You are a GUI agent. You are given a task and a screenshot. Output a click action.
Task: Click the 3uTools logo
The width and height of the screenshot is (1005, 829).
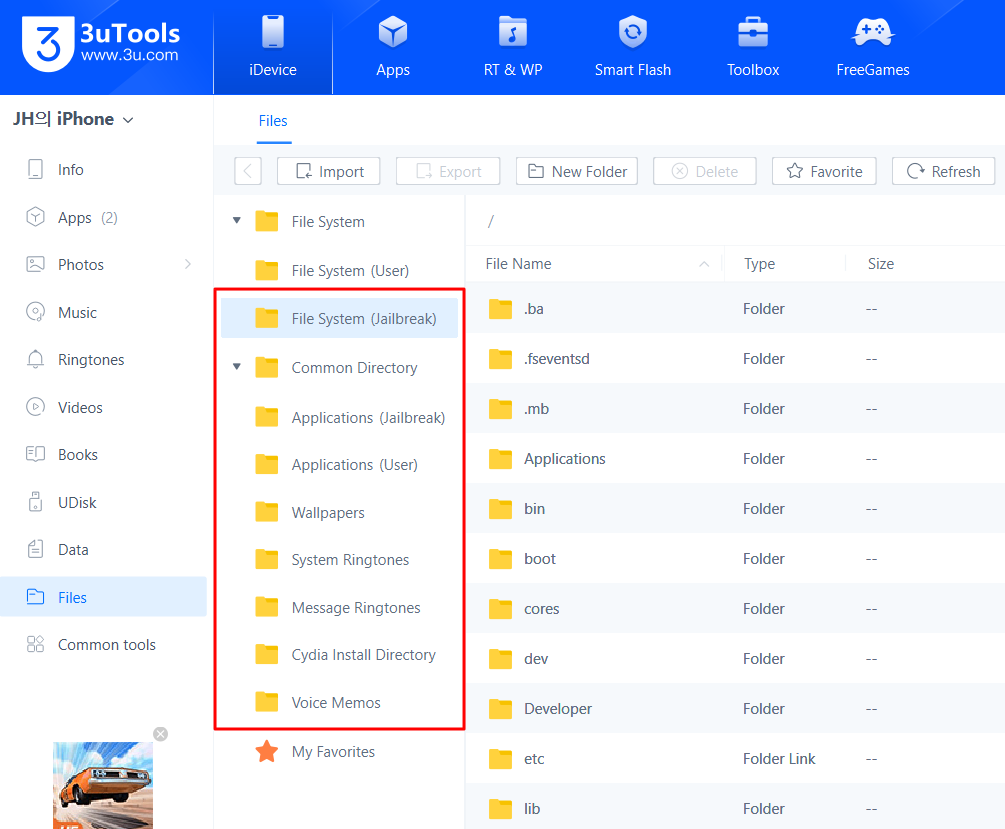pos(101,44)
